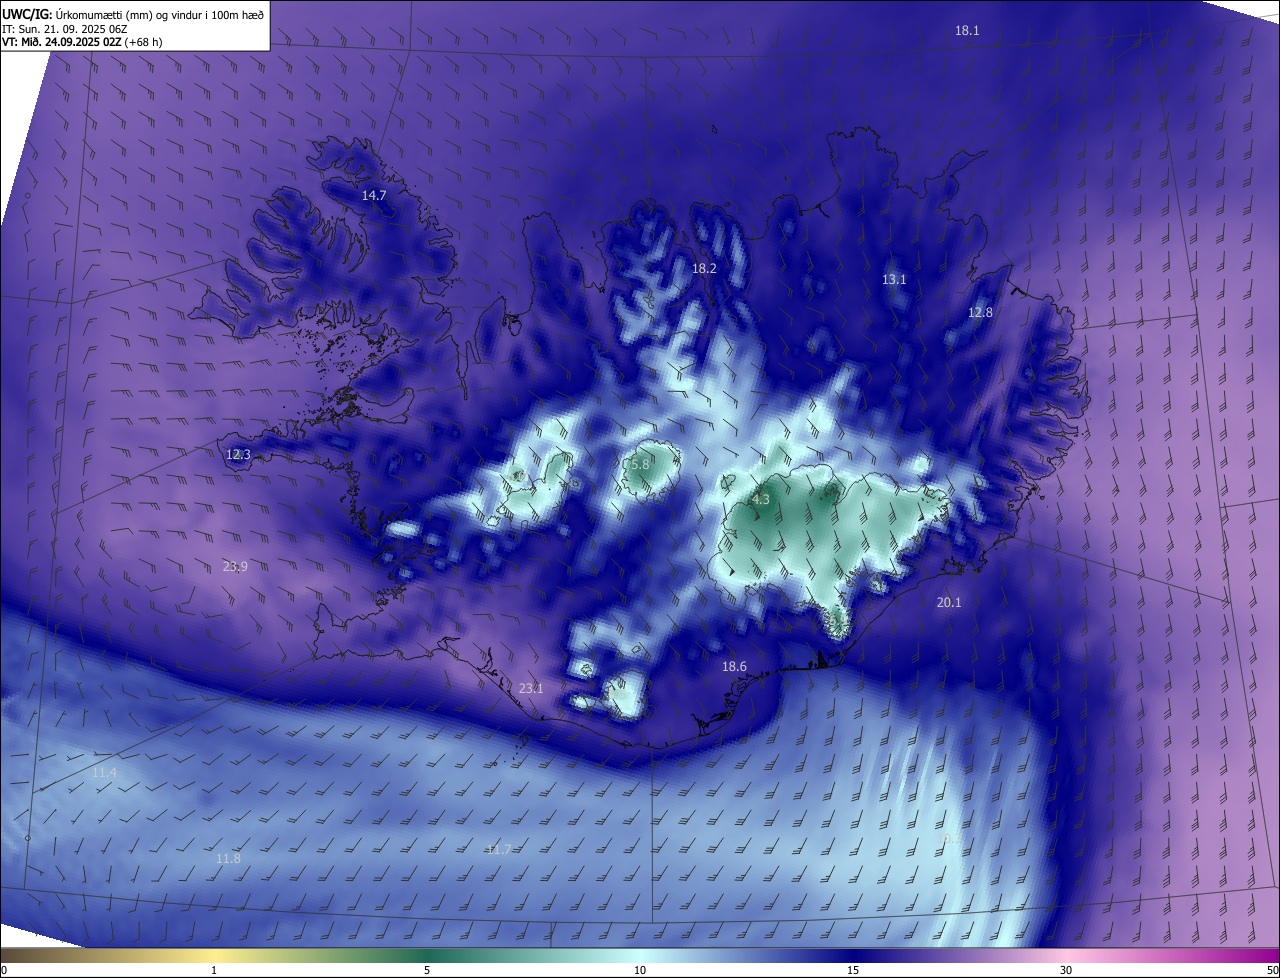Click the precipitation color scale bar
The width and height of the screenshot is (1280, 978).
tap(640, 956)
